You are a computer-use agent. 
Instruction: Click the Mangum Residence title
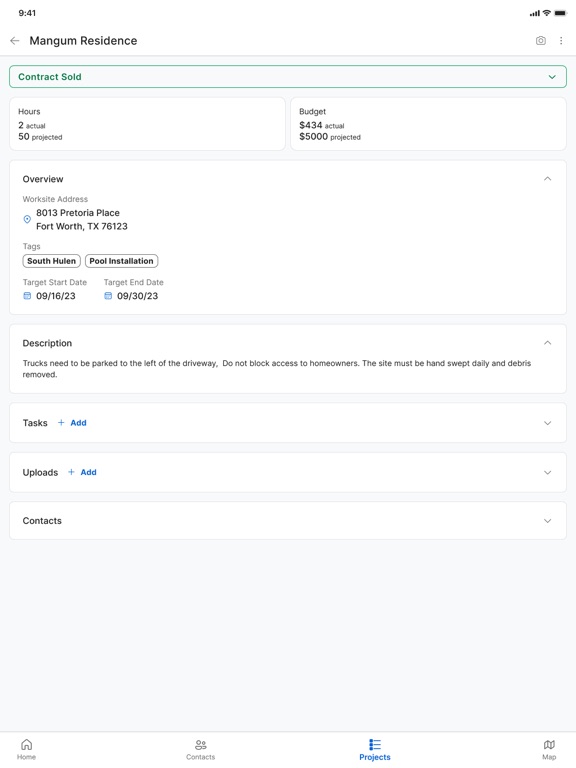pos(83,41)
